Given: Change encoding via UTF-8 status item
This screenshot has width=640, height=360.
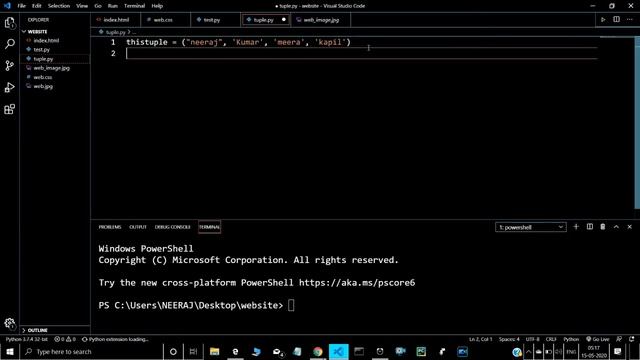Looking at the screenshot, I should [532, 339].
